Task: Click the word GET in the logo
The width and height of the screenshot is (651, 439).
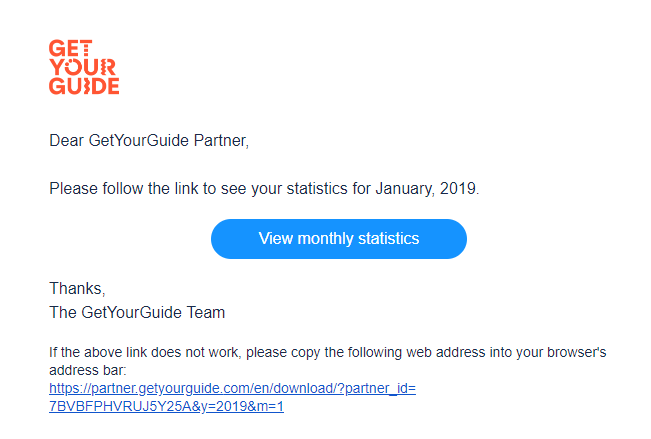Action: click(71, 48)
